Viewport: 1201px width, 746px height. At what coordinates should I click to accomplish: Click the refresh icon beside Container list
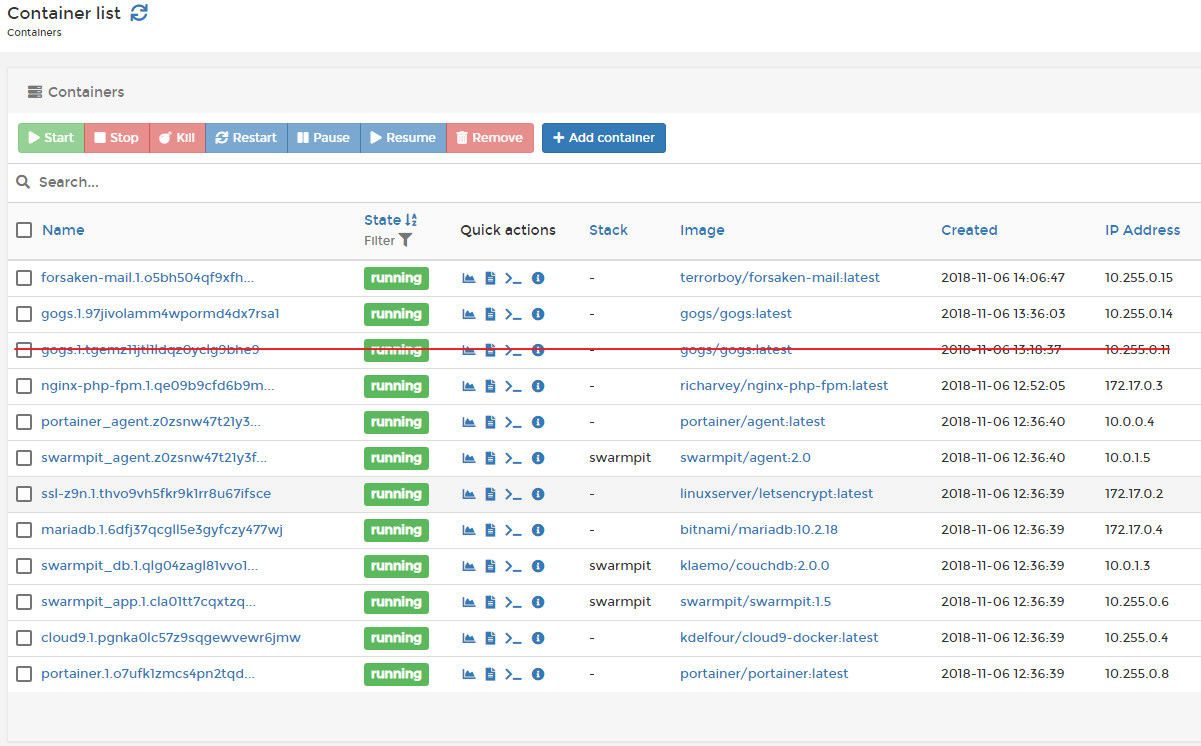point(139,13)
